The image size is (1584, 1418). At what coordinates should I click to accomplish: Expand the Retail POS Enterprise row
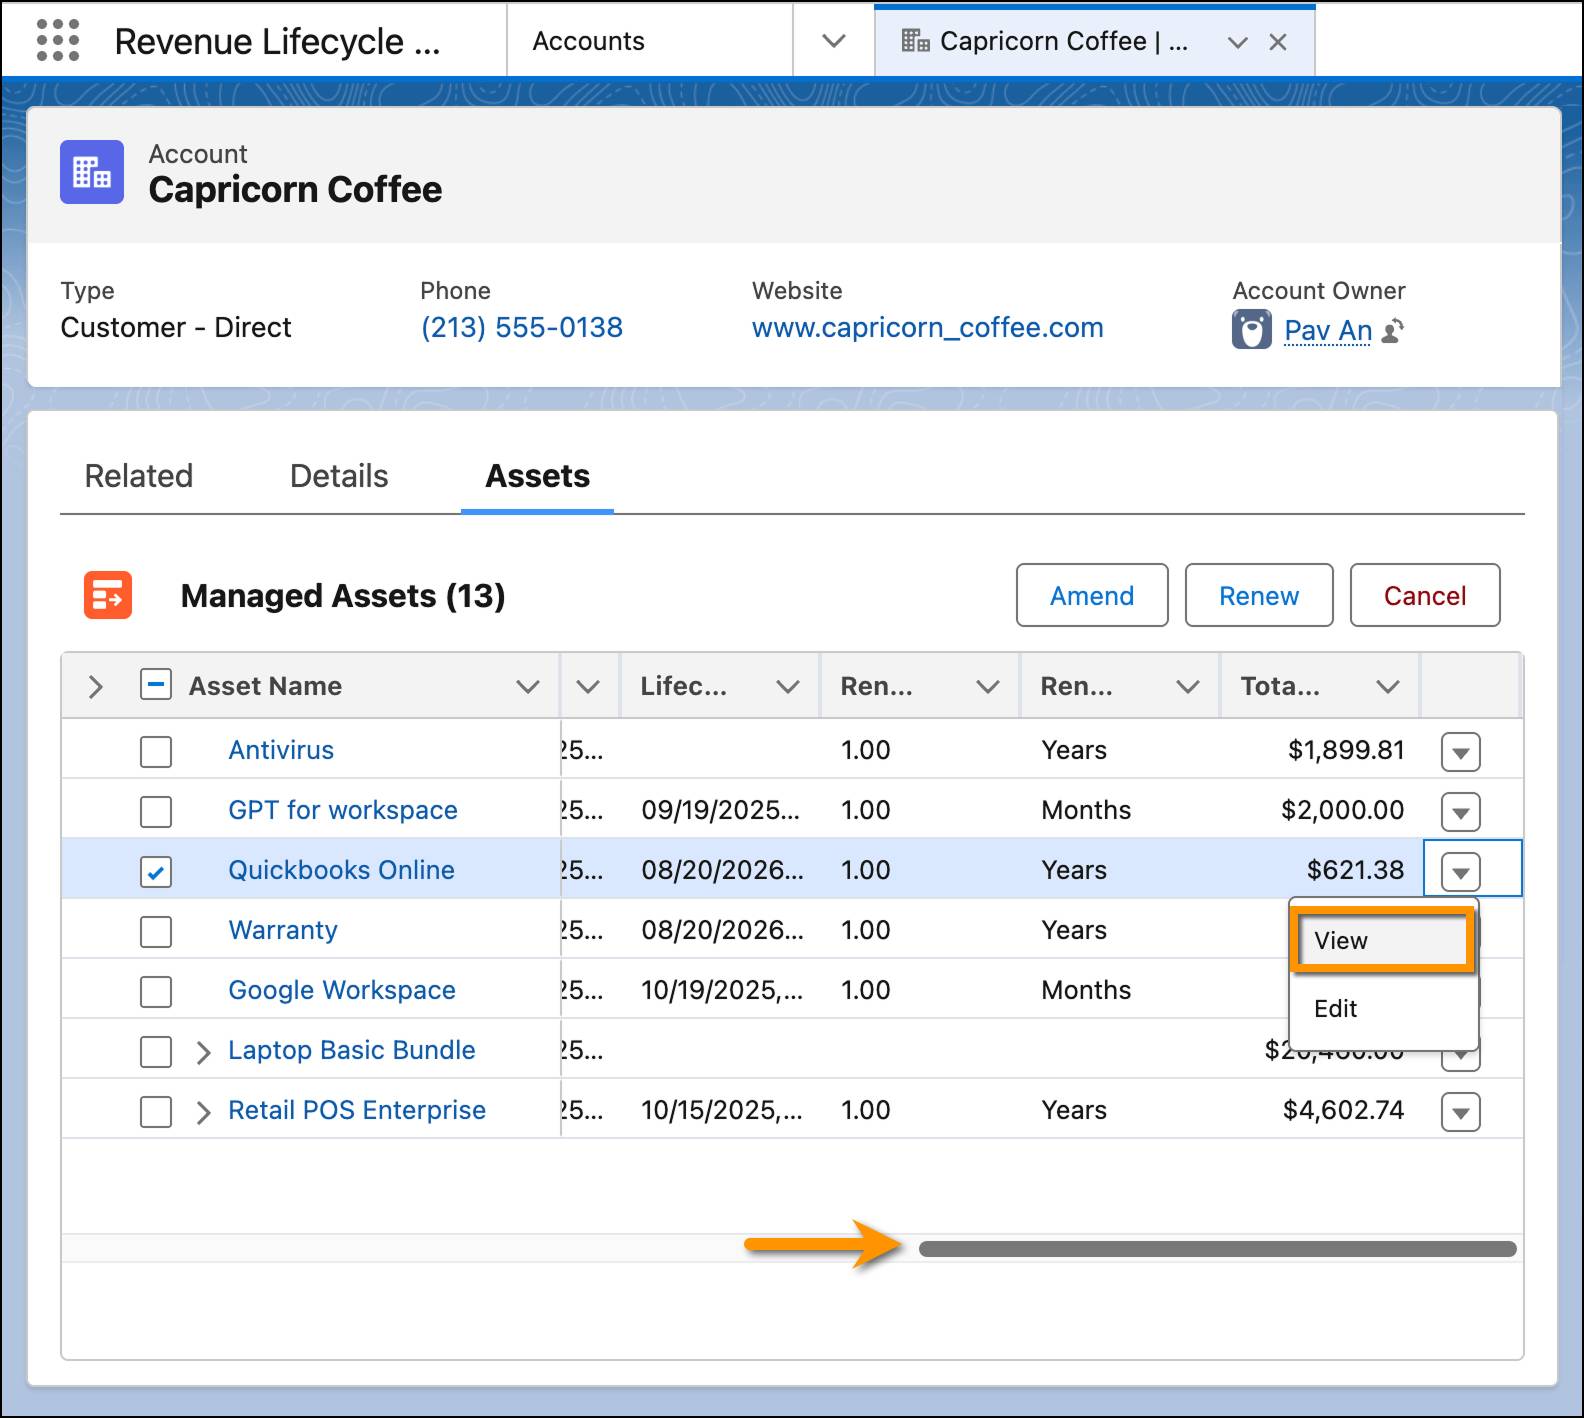(x=203, y=1112)
